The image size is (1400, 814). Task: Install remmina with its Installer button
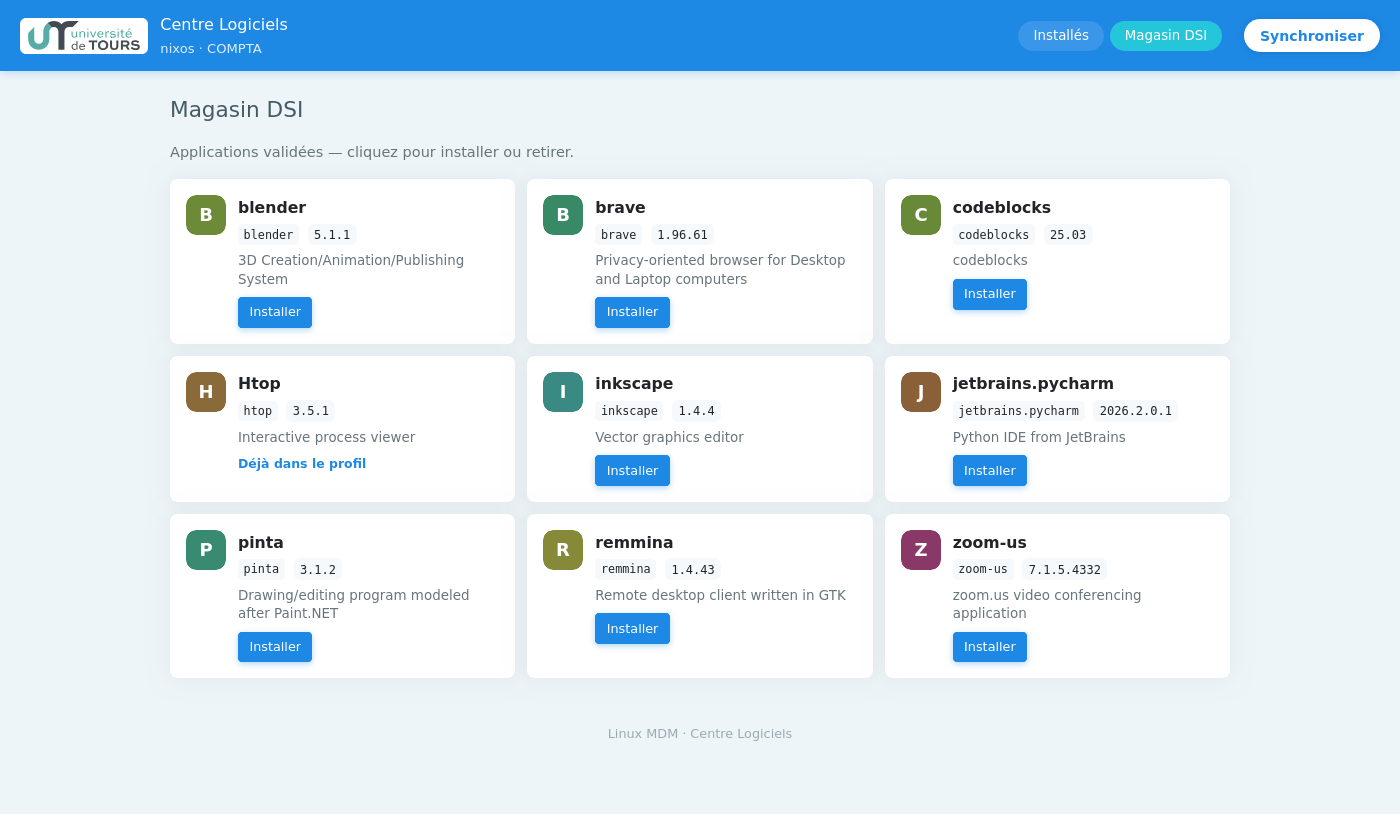tap(632, 629)
